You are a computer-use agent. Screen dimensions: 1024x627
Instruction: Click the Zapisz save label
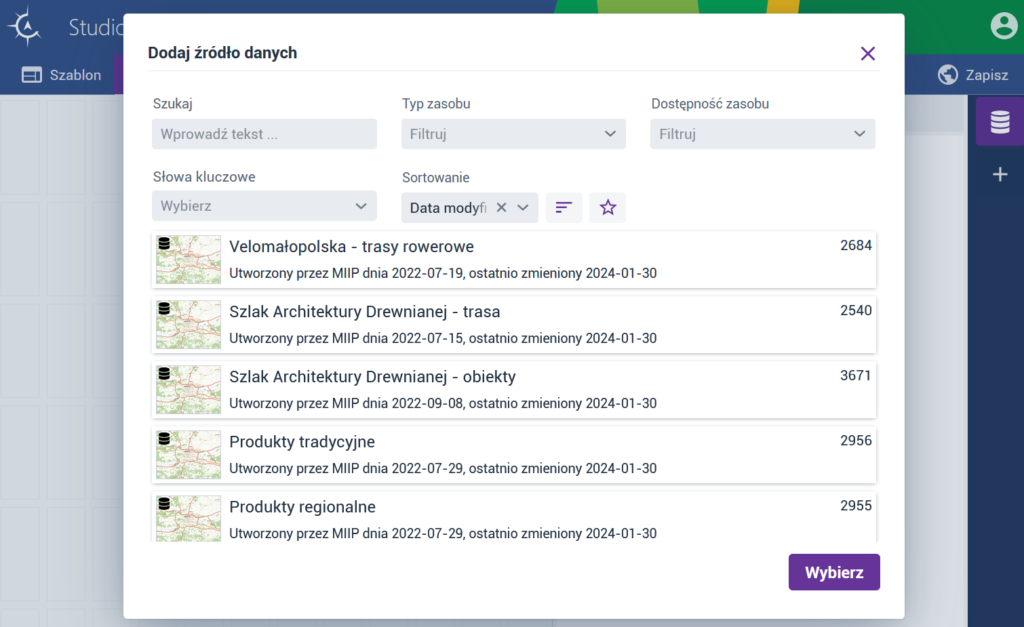coord(987,75)
